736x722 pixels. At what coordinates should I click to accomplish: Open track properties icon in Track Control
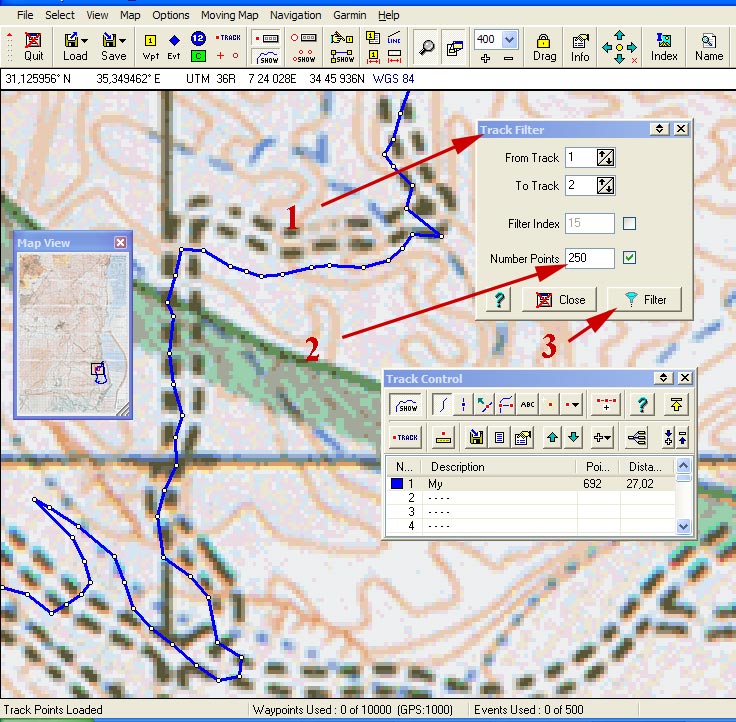pos(522,438)
